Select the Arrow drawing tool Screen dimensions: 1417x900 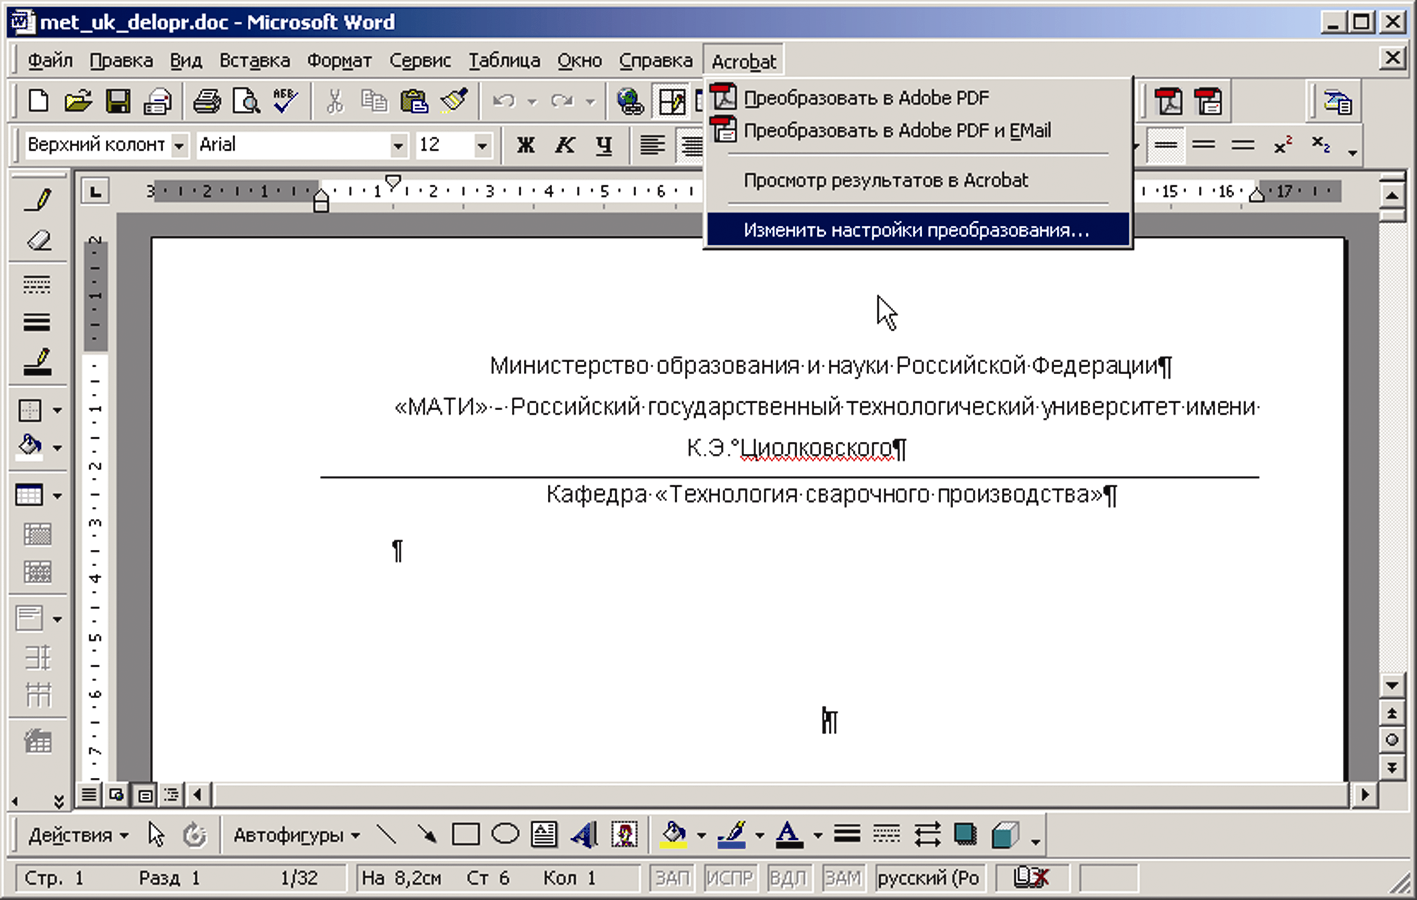426,834
